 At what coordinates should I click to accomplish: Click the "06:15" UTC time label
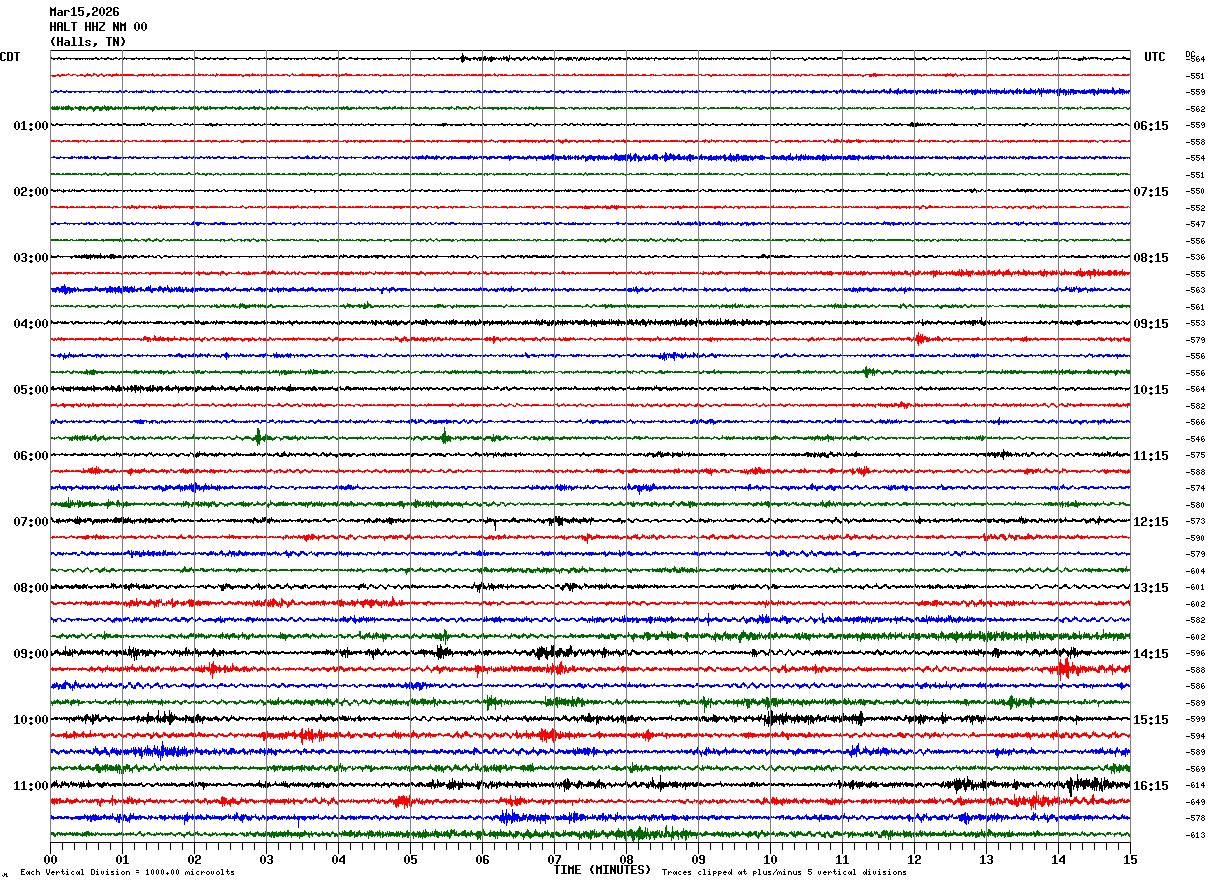tap(1151, 126)
